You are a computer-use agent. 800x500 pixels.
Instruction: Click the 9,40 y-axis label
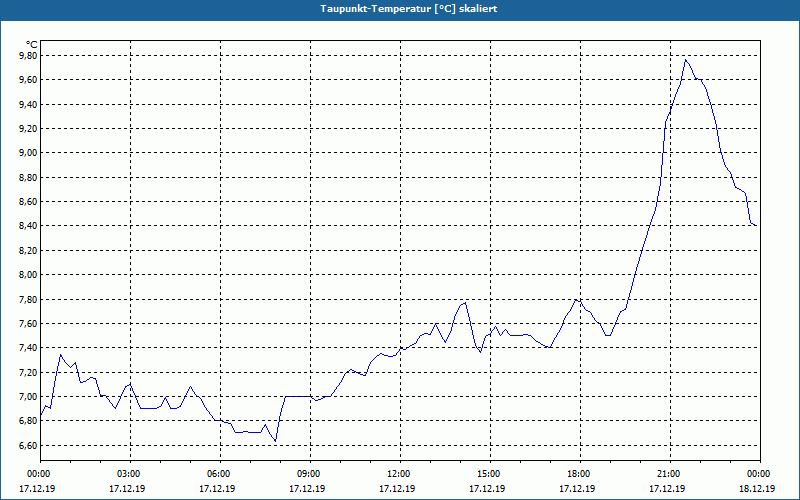tap(28, 105)
